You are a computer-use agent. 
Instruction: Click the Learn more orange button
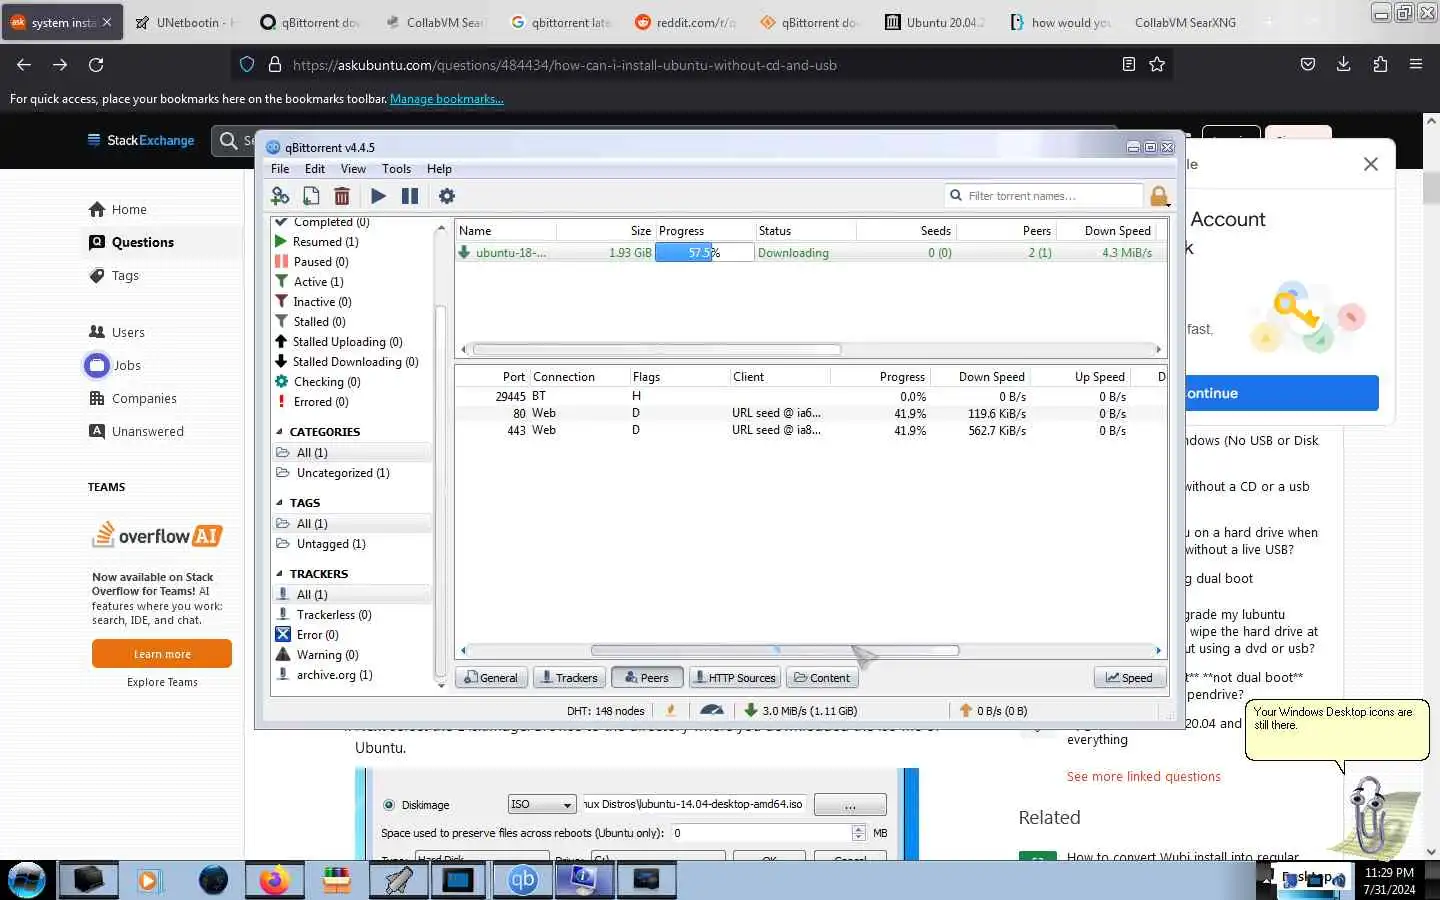162,654
